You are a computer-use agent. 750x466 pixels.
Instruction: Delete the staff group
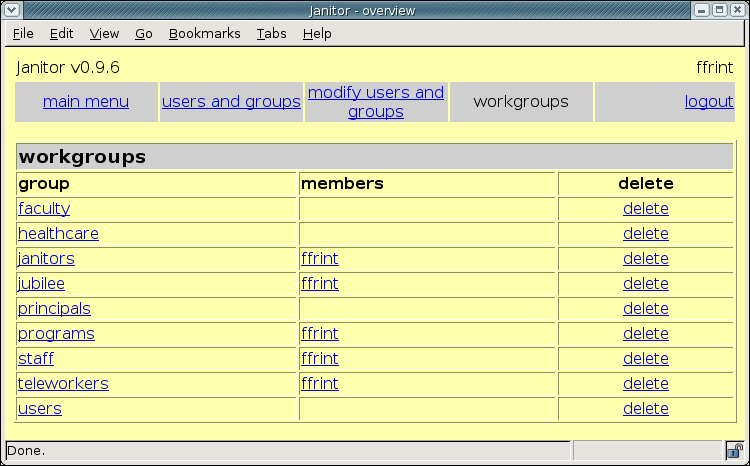pyautogui.click(x=646, y=358)
